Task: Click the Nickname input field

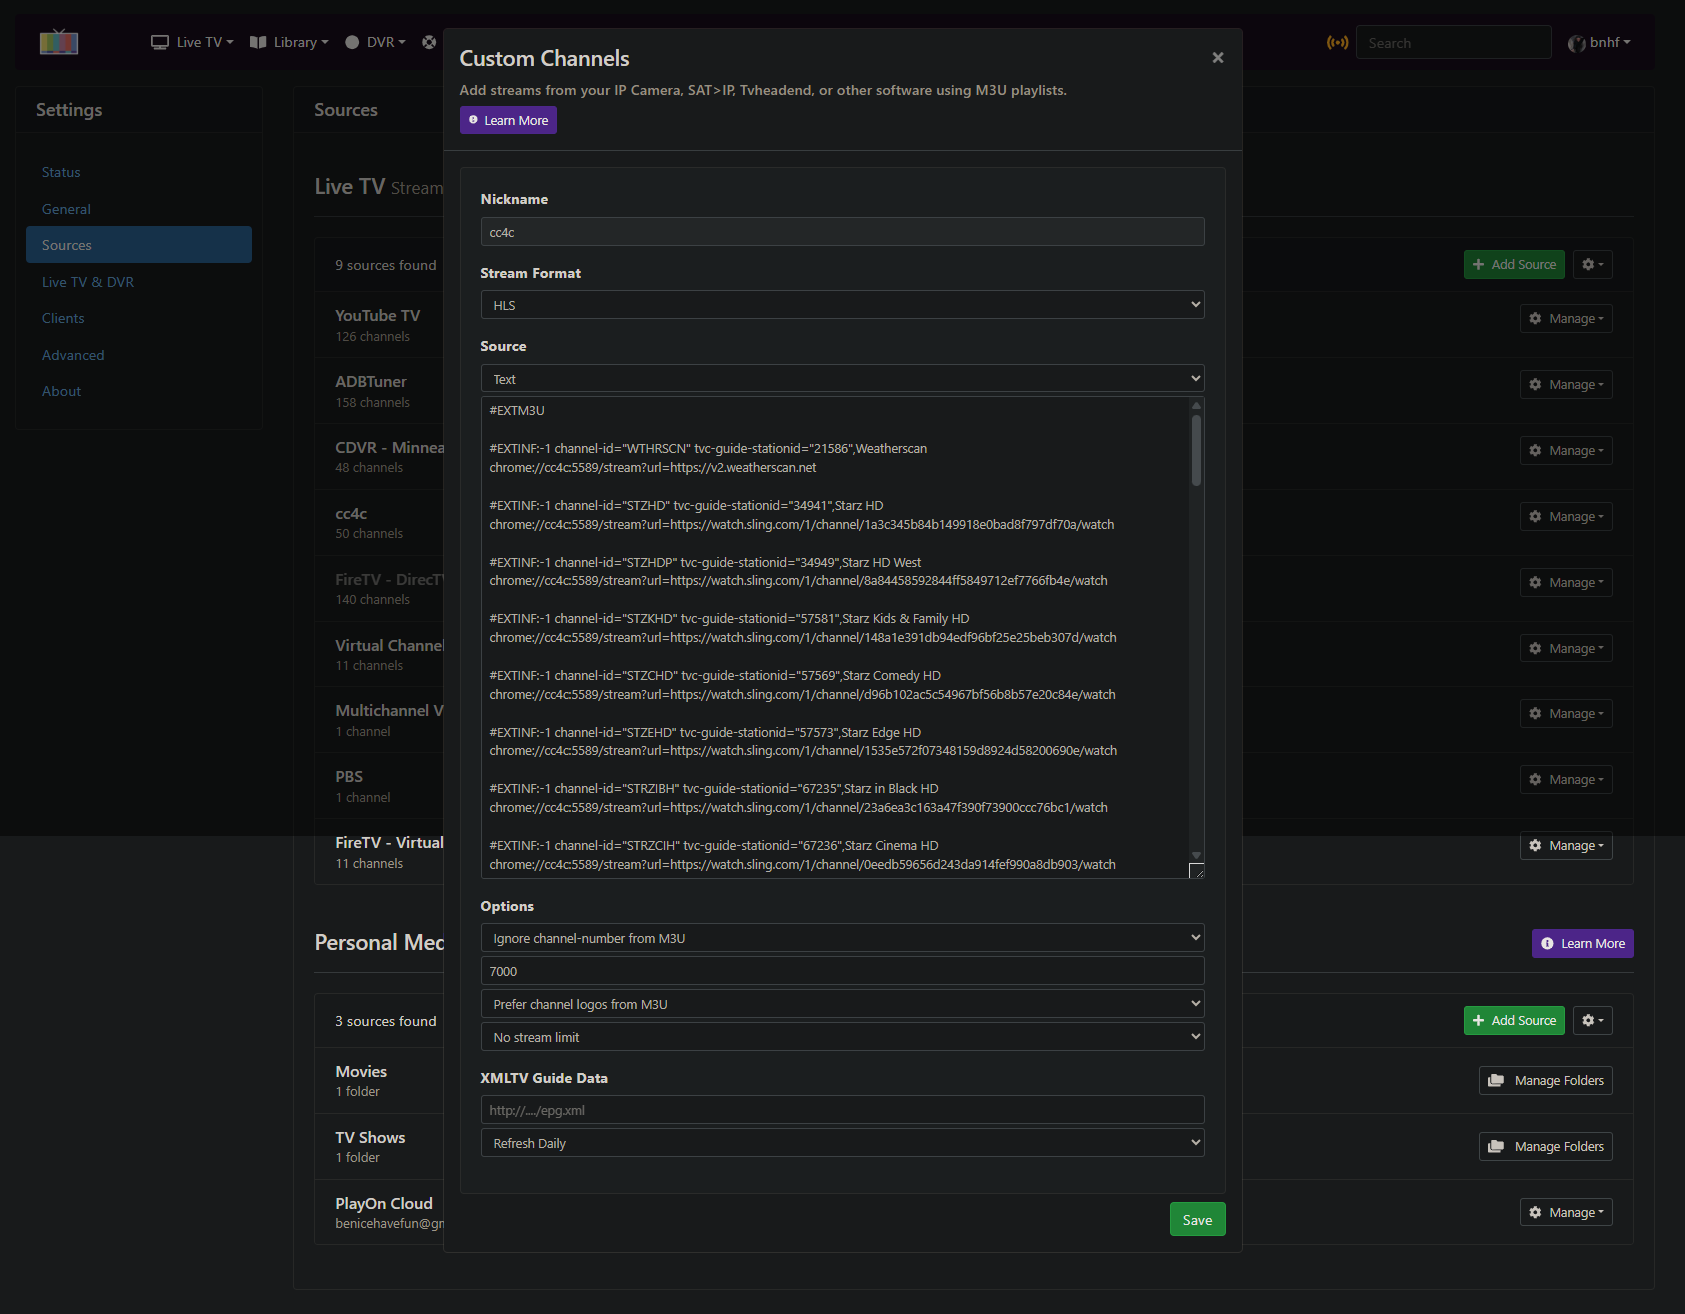Action: (842, 232)
